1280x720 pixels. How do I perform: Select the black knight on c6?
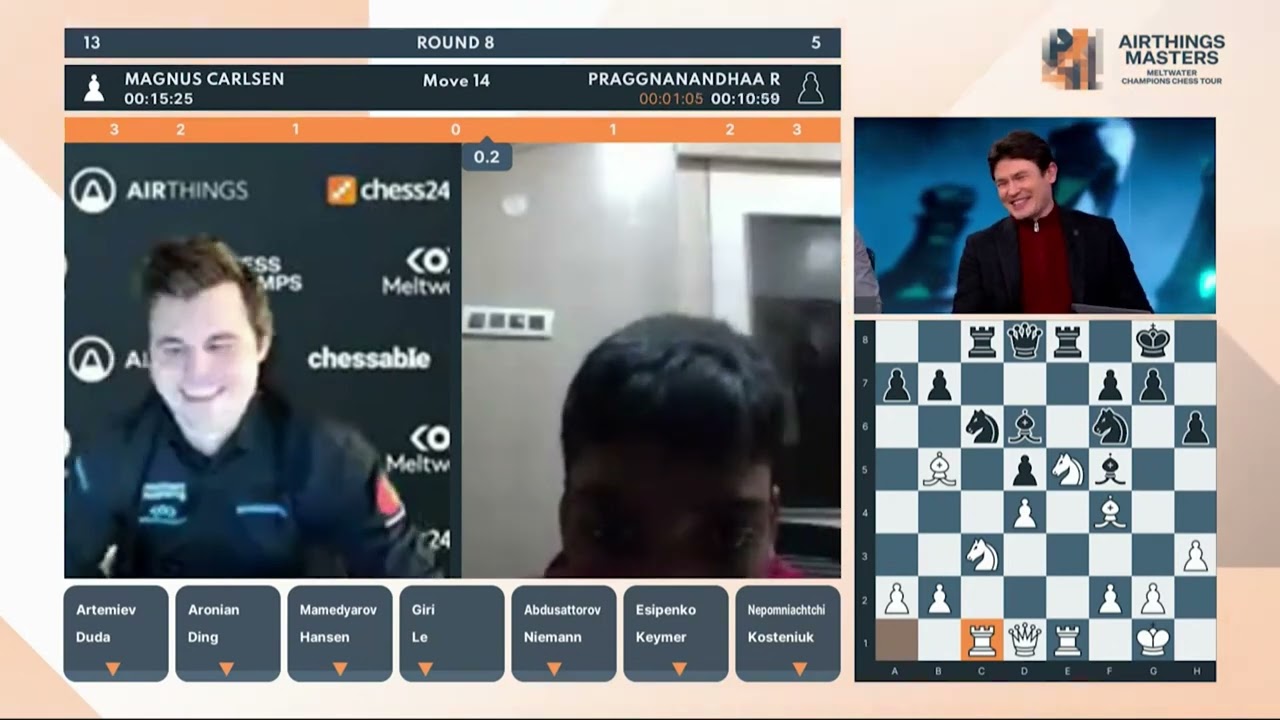coord(981,427)
